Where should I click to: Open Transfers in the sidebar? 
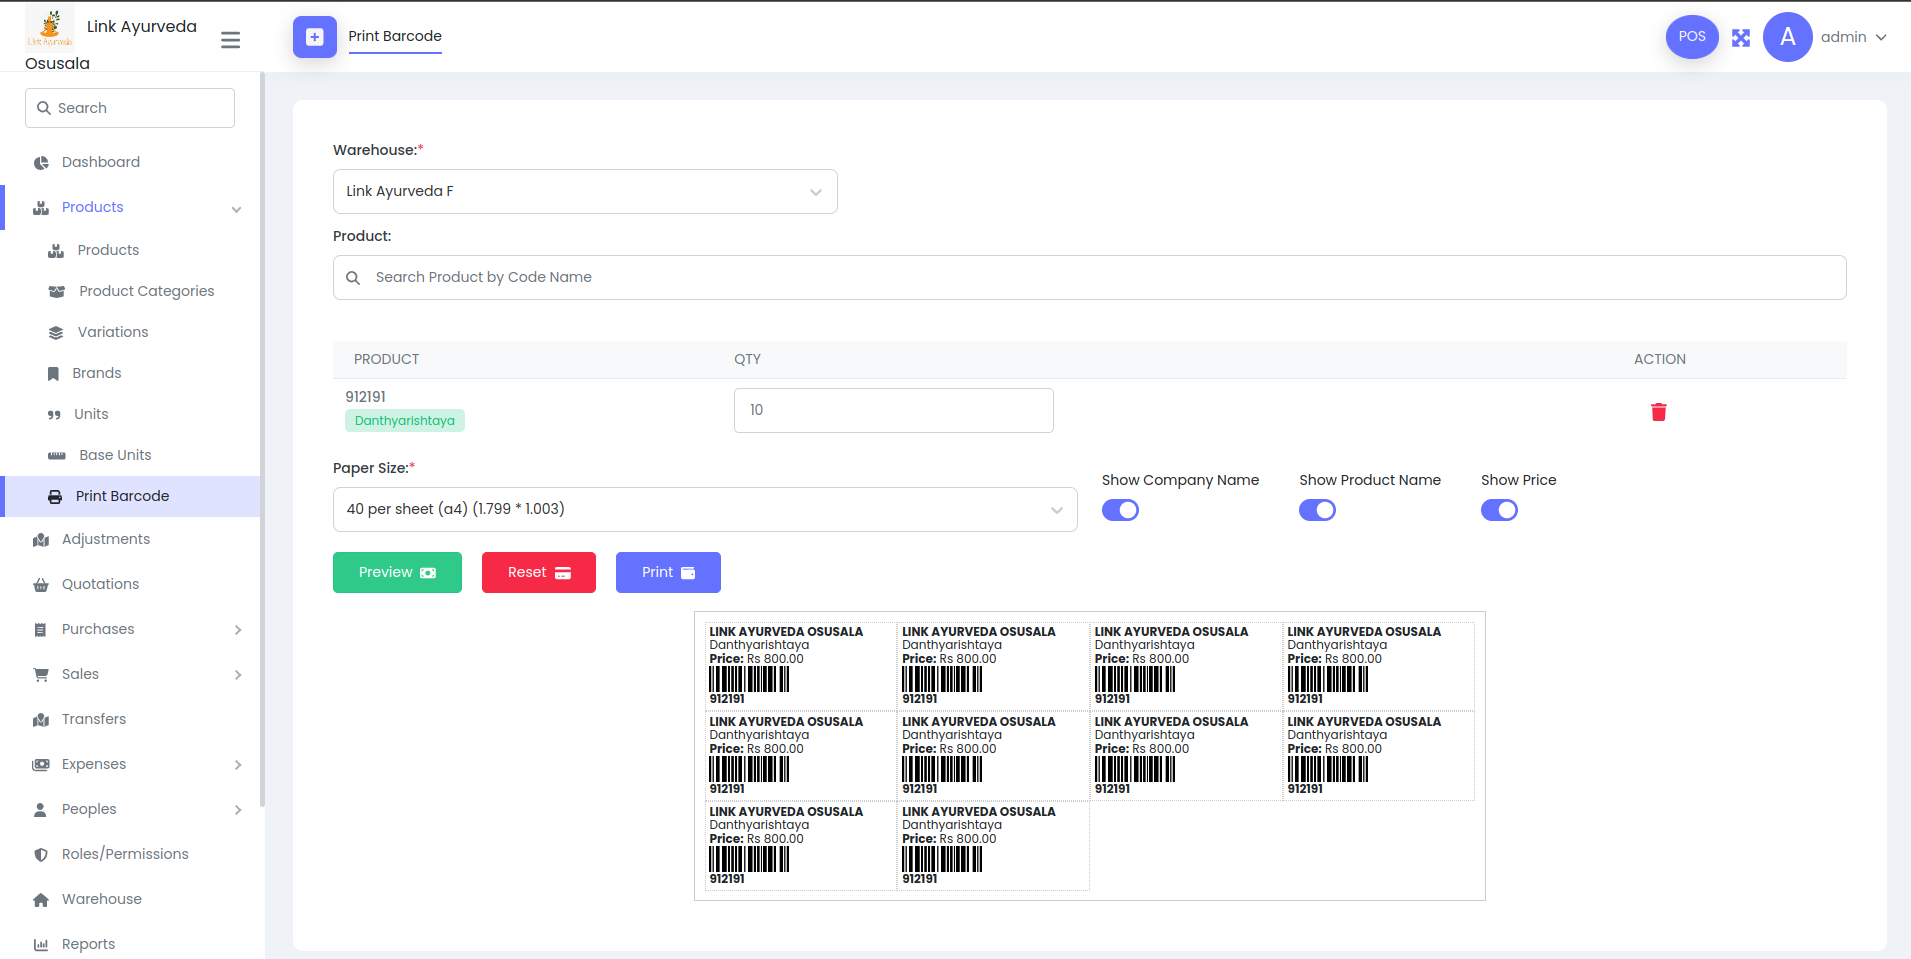click(94, 719)
